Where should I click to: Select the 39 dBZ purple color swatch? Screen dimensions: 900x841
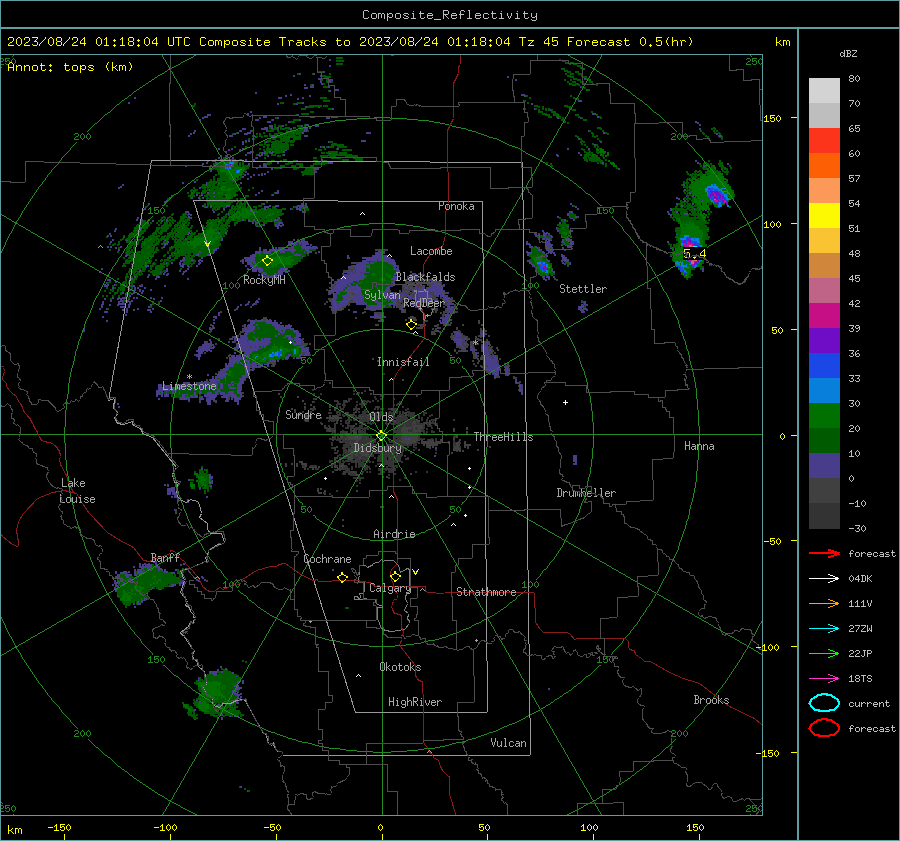[824, 340]
